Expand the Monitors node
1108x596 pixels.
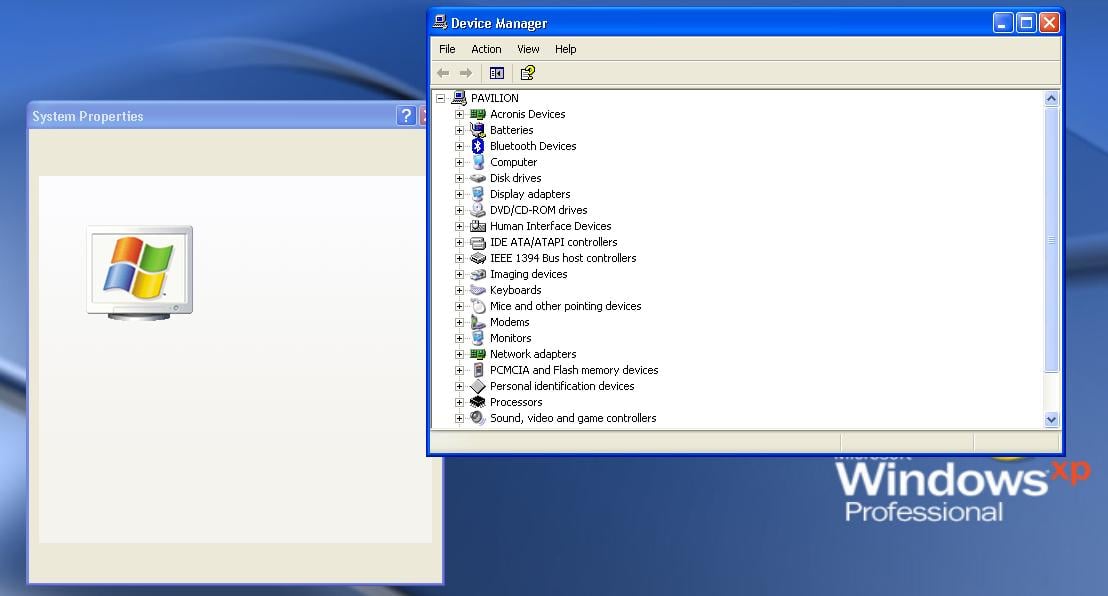(x=459, y=339)
